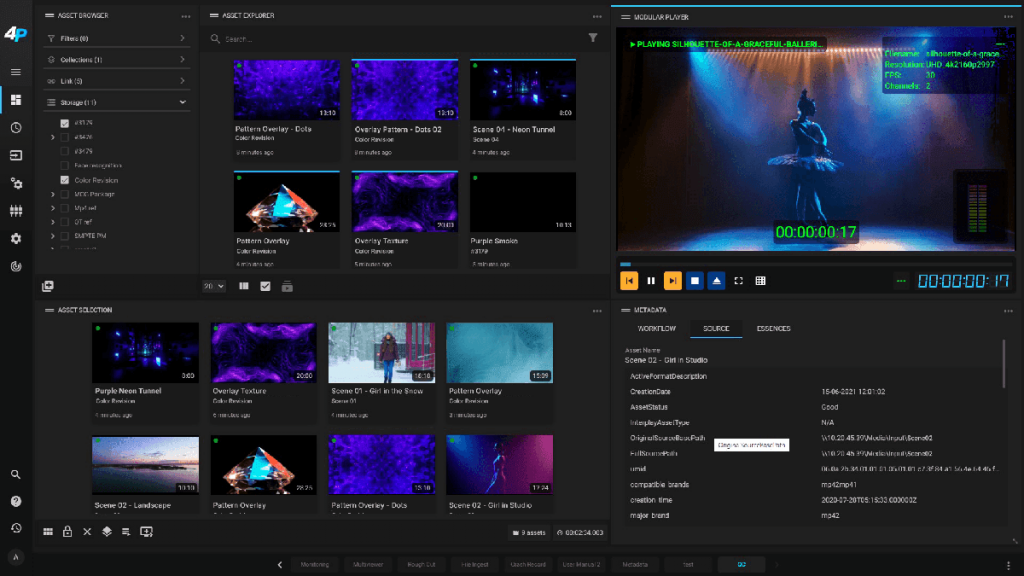Open the page size dropdown showing 20
Image resolution: width=1024 pixels, height=576 pixels.
pyautogui.click(x=213, y=286)
